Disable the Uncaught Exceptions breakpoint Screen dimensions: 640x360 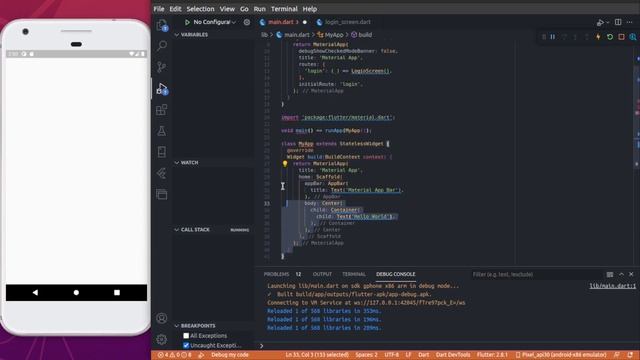coord(186,345)
